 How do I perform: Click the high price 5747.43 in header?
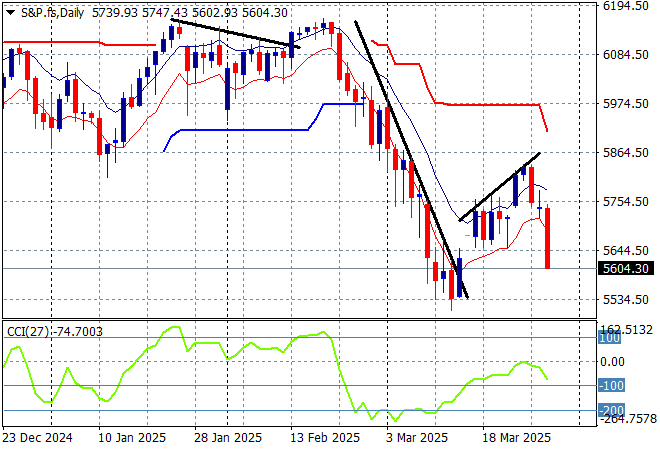coord(165,13)
